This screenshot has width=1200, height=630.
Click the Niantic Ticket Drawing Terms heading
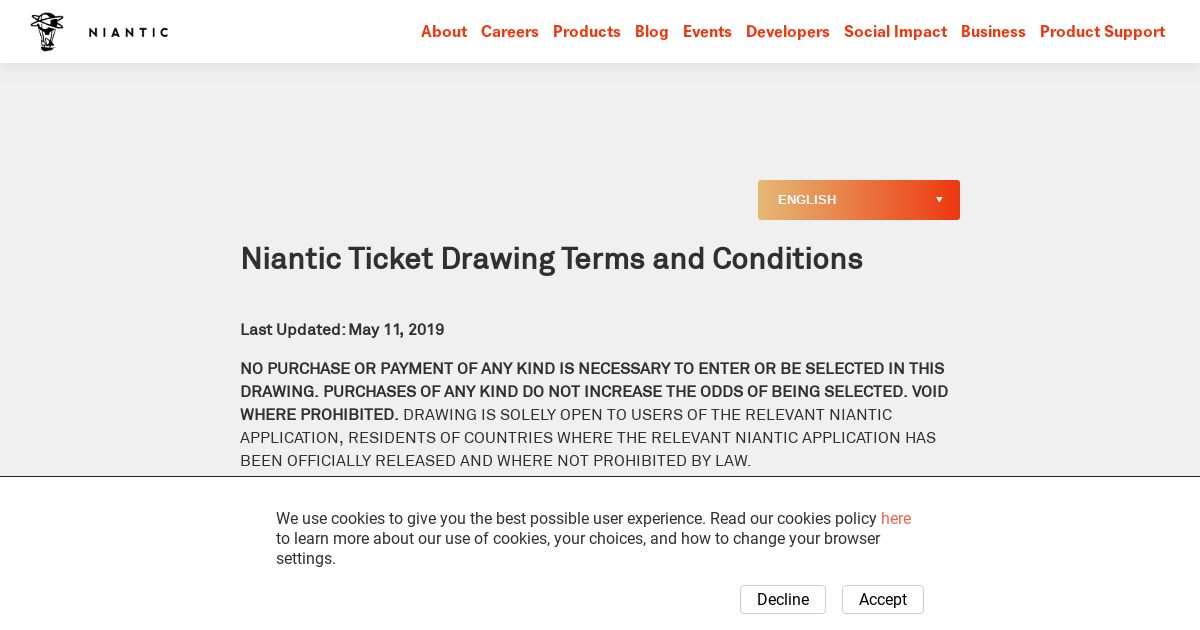[551, 259]
